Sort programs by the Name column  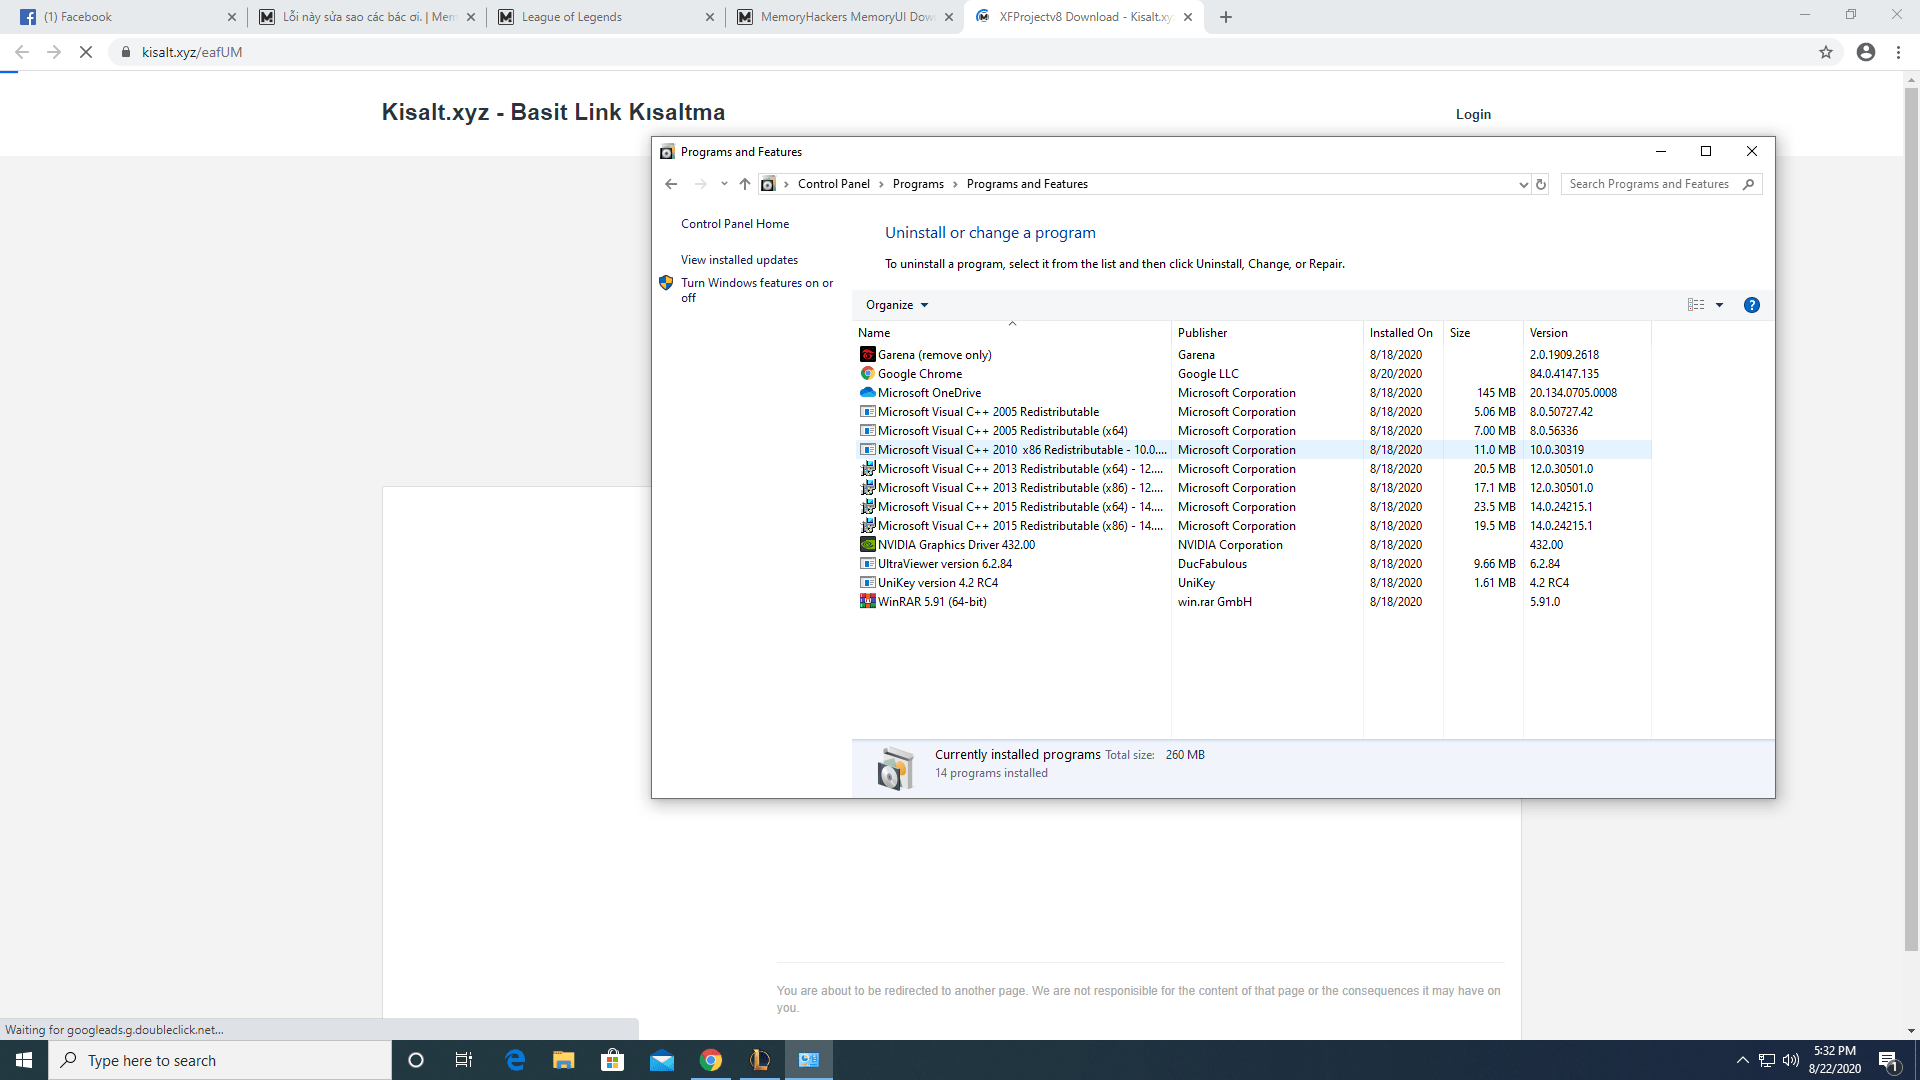point(1012,333)
